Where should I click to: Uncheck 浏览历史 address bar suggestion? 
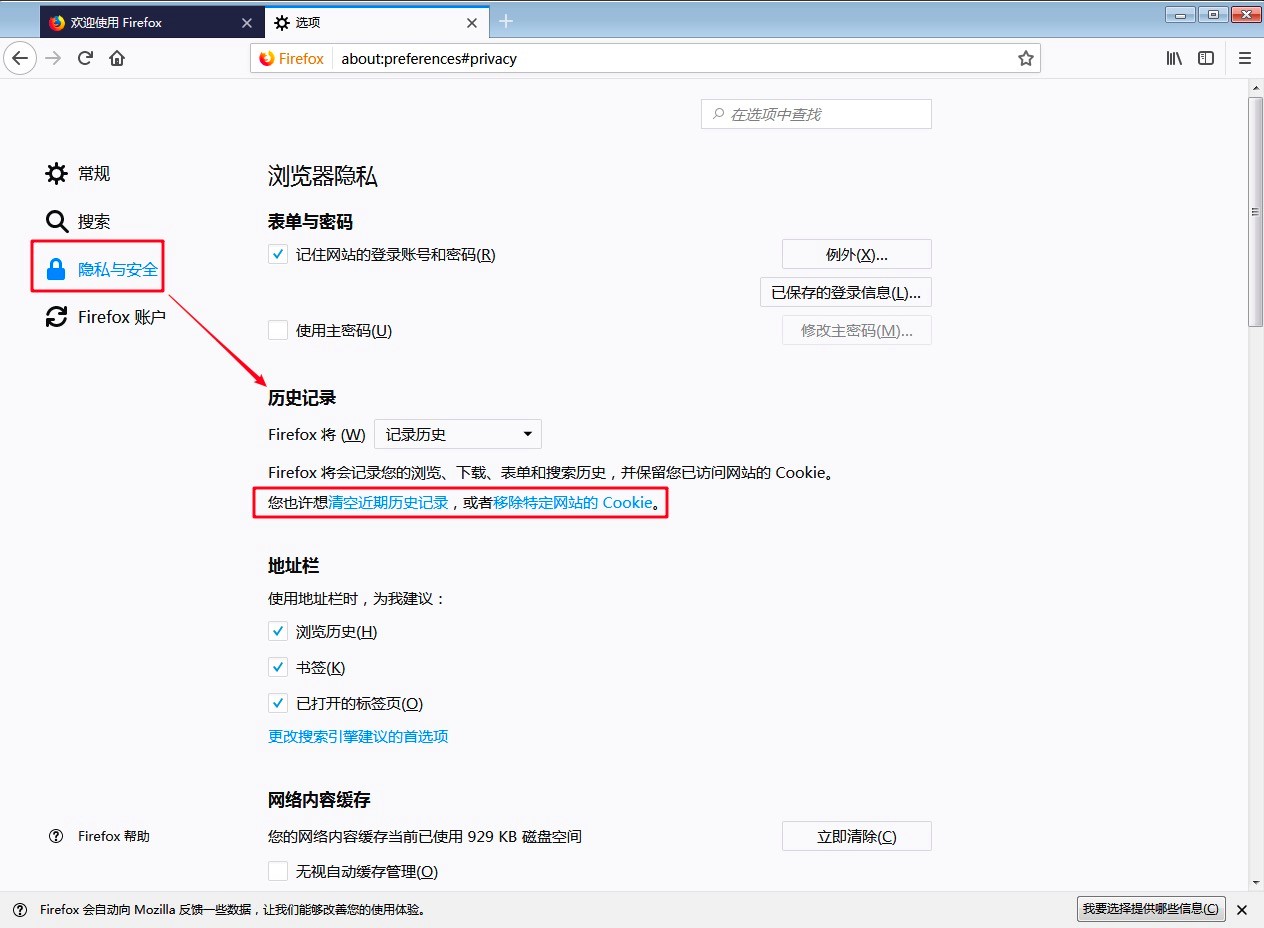[x=278, y=631]
